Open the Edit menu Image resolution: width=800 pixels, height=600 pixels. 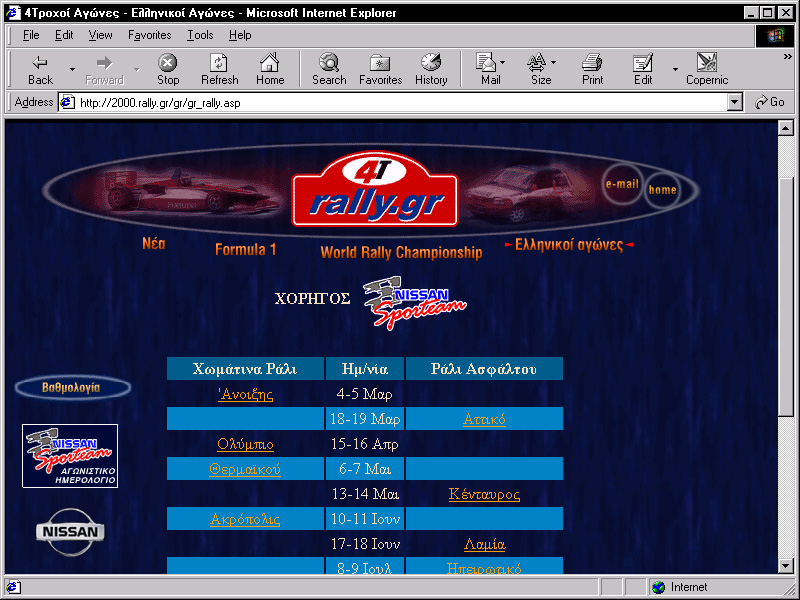tap(64, 35)
